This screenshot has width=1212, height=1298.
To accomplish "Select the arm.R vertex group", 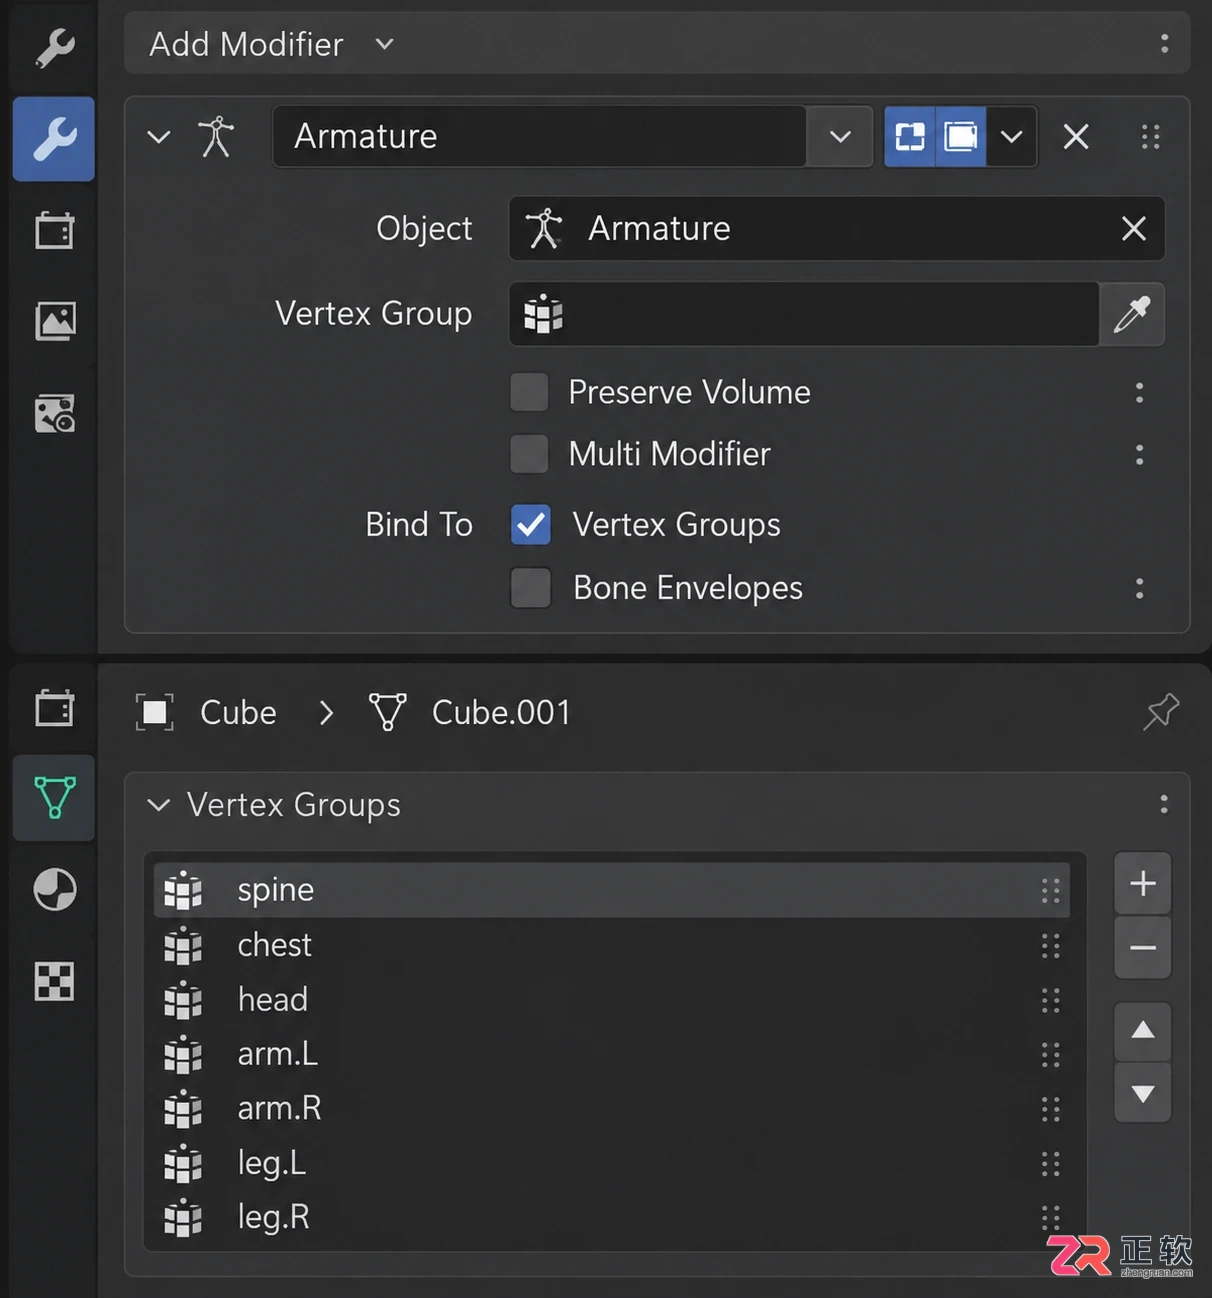I will coord(612,1108).
